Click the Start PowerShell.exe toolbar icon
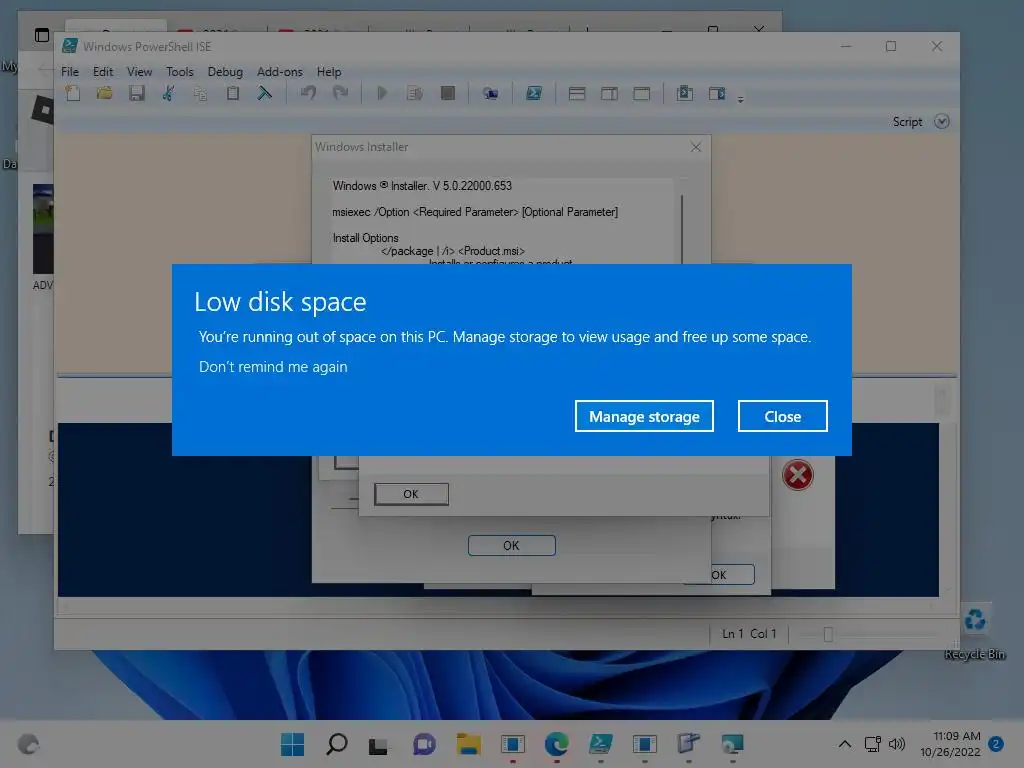1024x768 pixels. click(x=534, y=93)
